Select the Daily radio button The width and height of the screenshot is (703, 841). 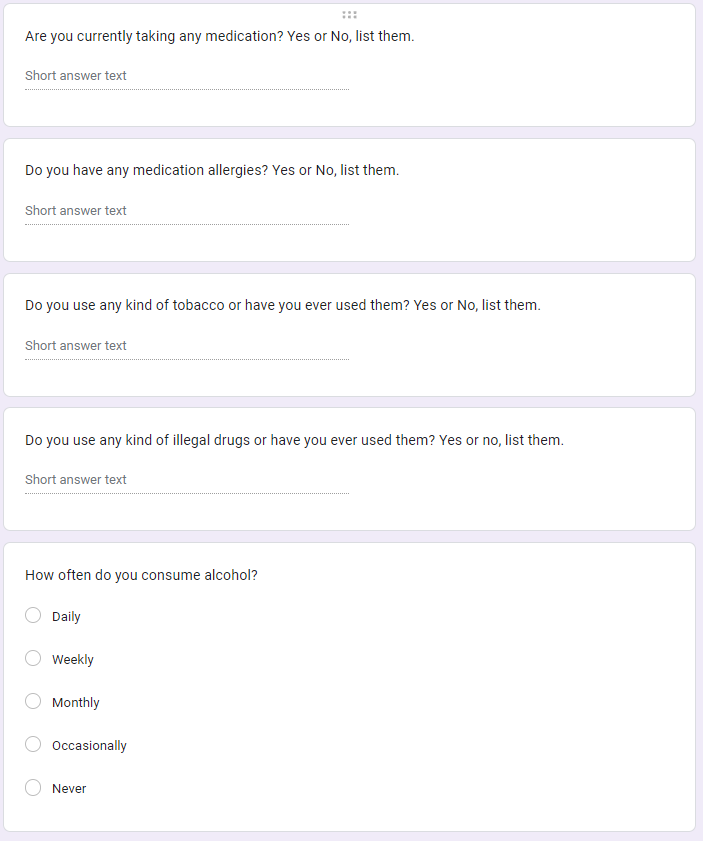pyautogui.click(x=33, y=616)
